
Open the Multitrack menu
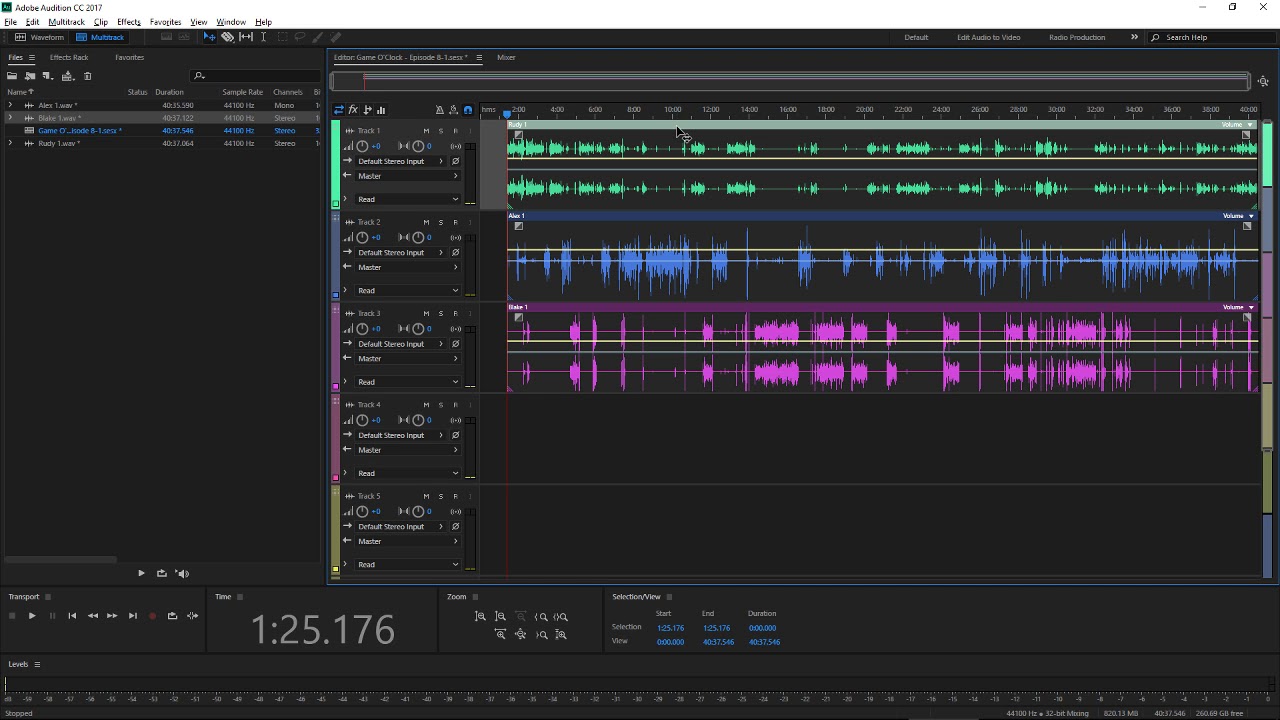click(66, 22)
